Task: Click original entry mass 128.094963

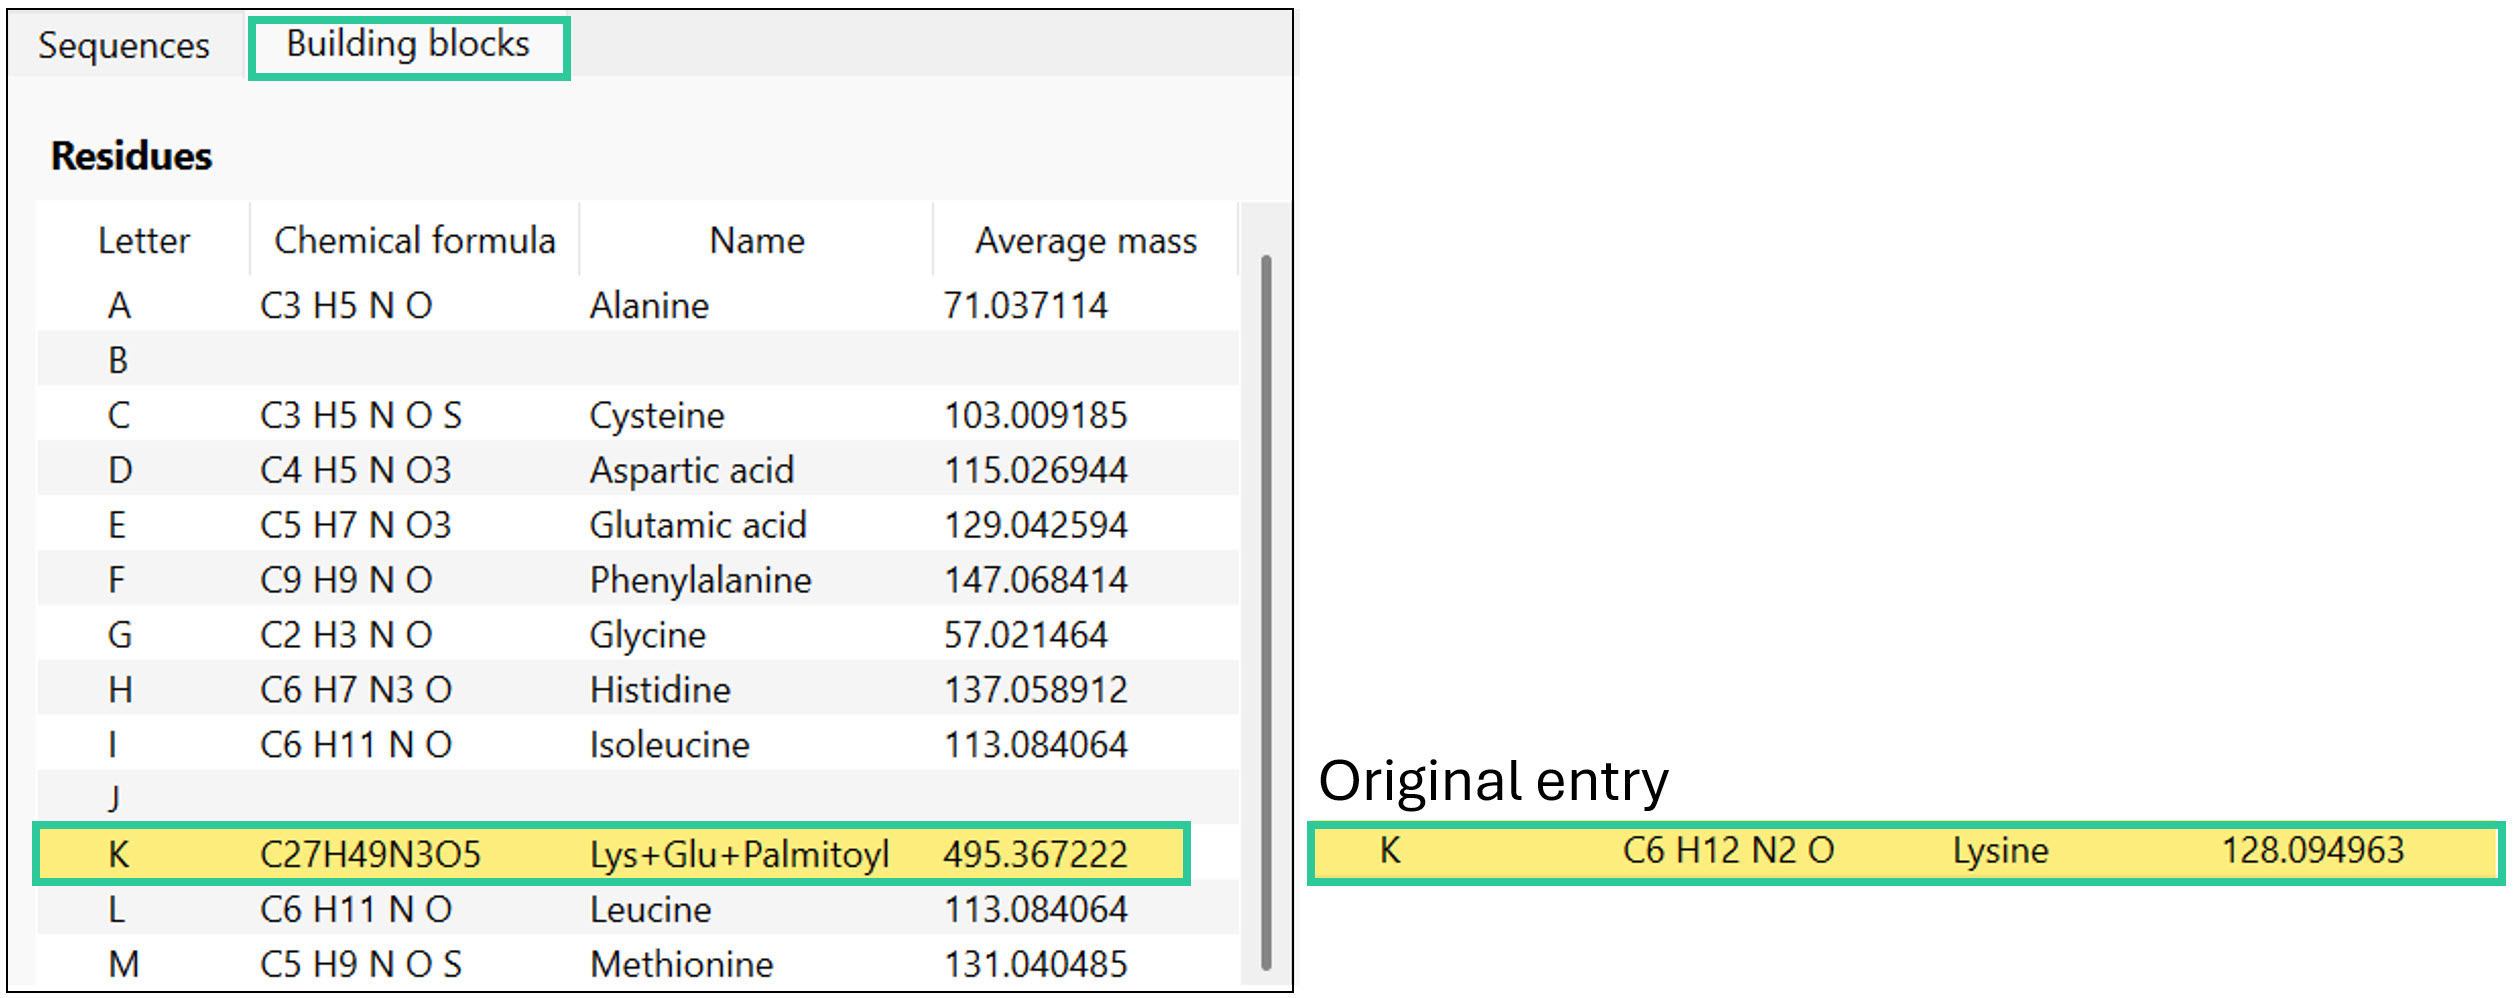Action: 2313,851
